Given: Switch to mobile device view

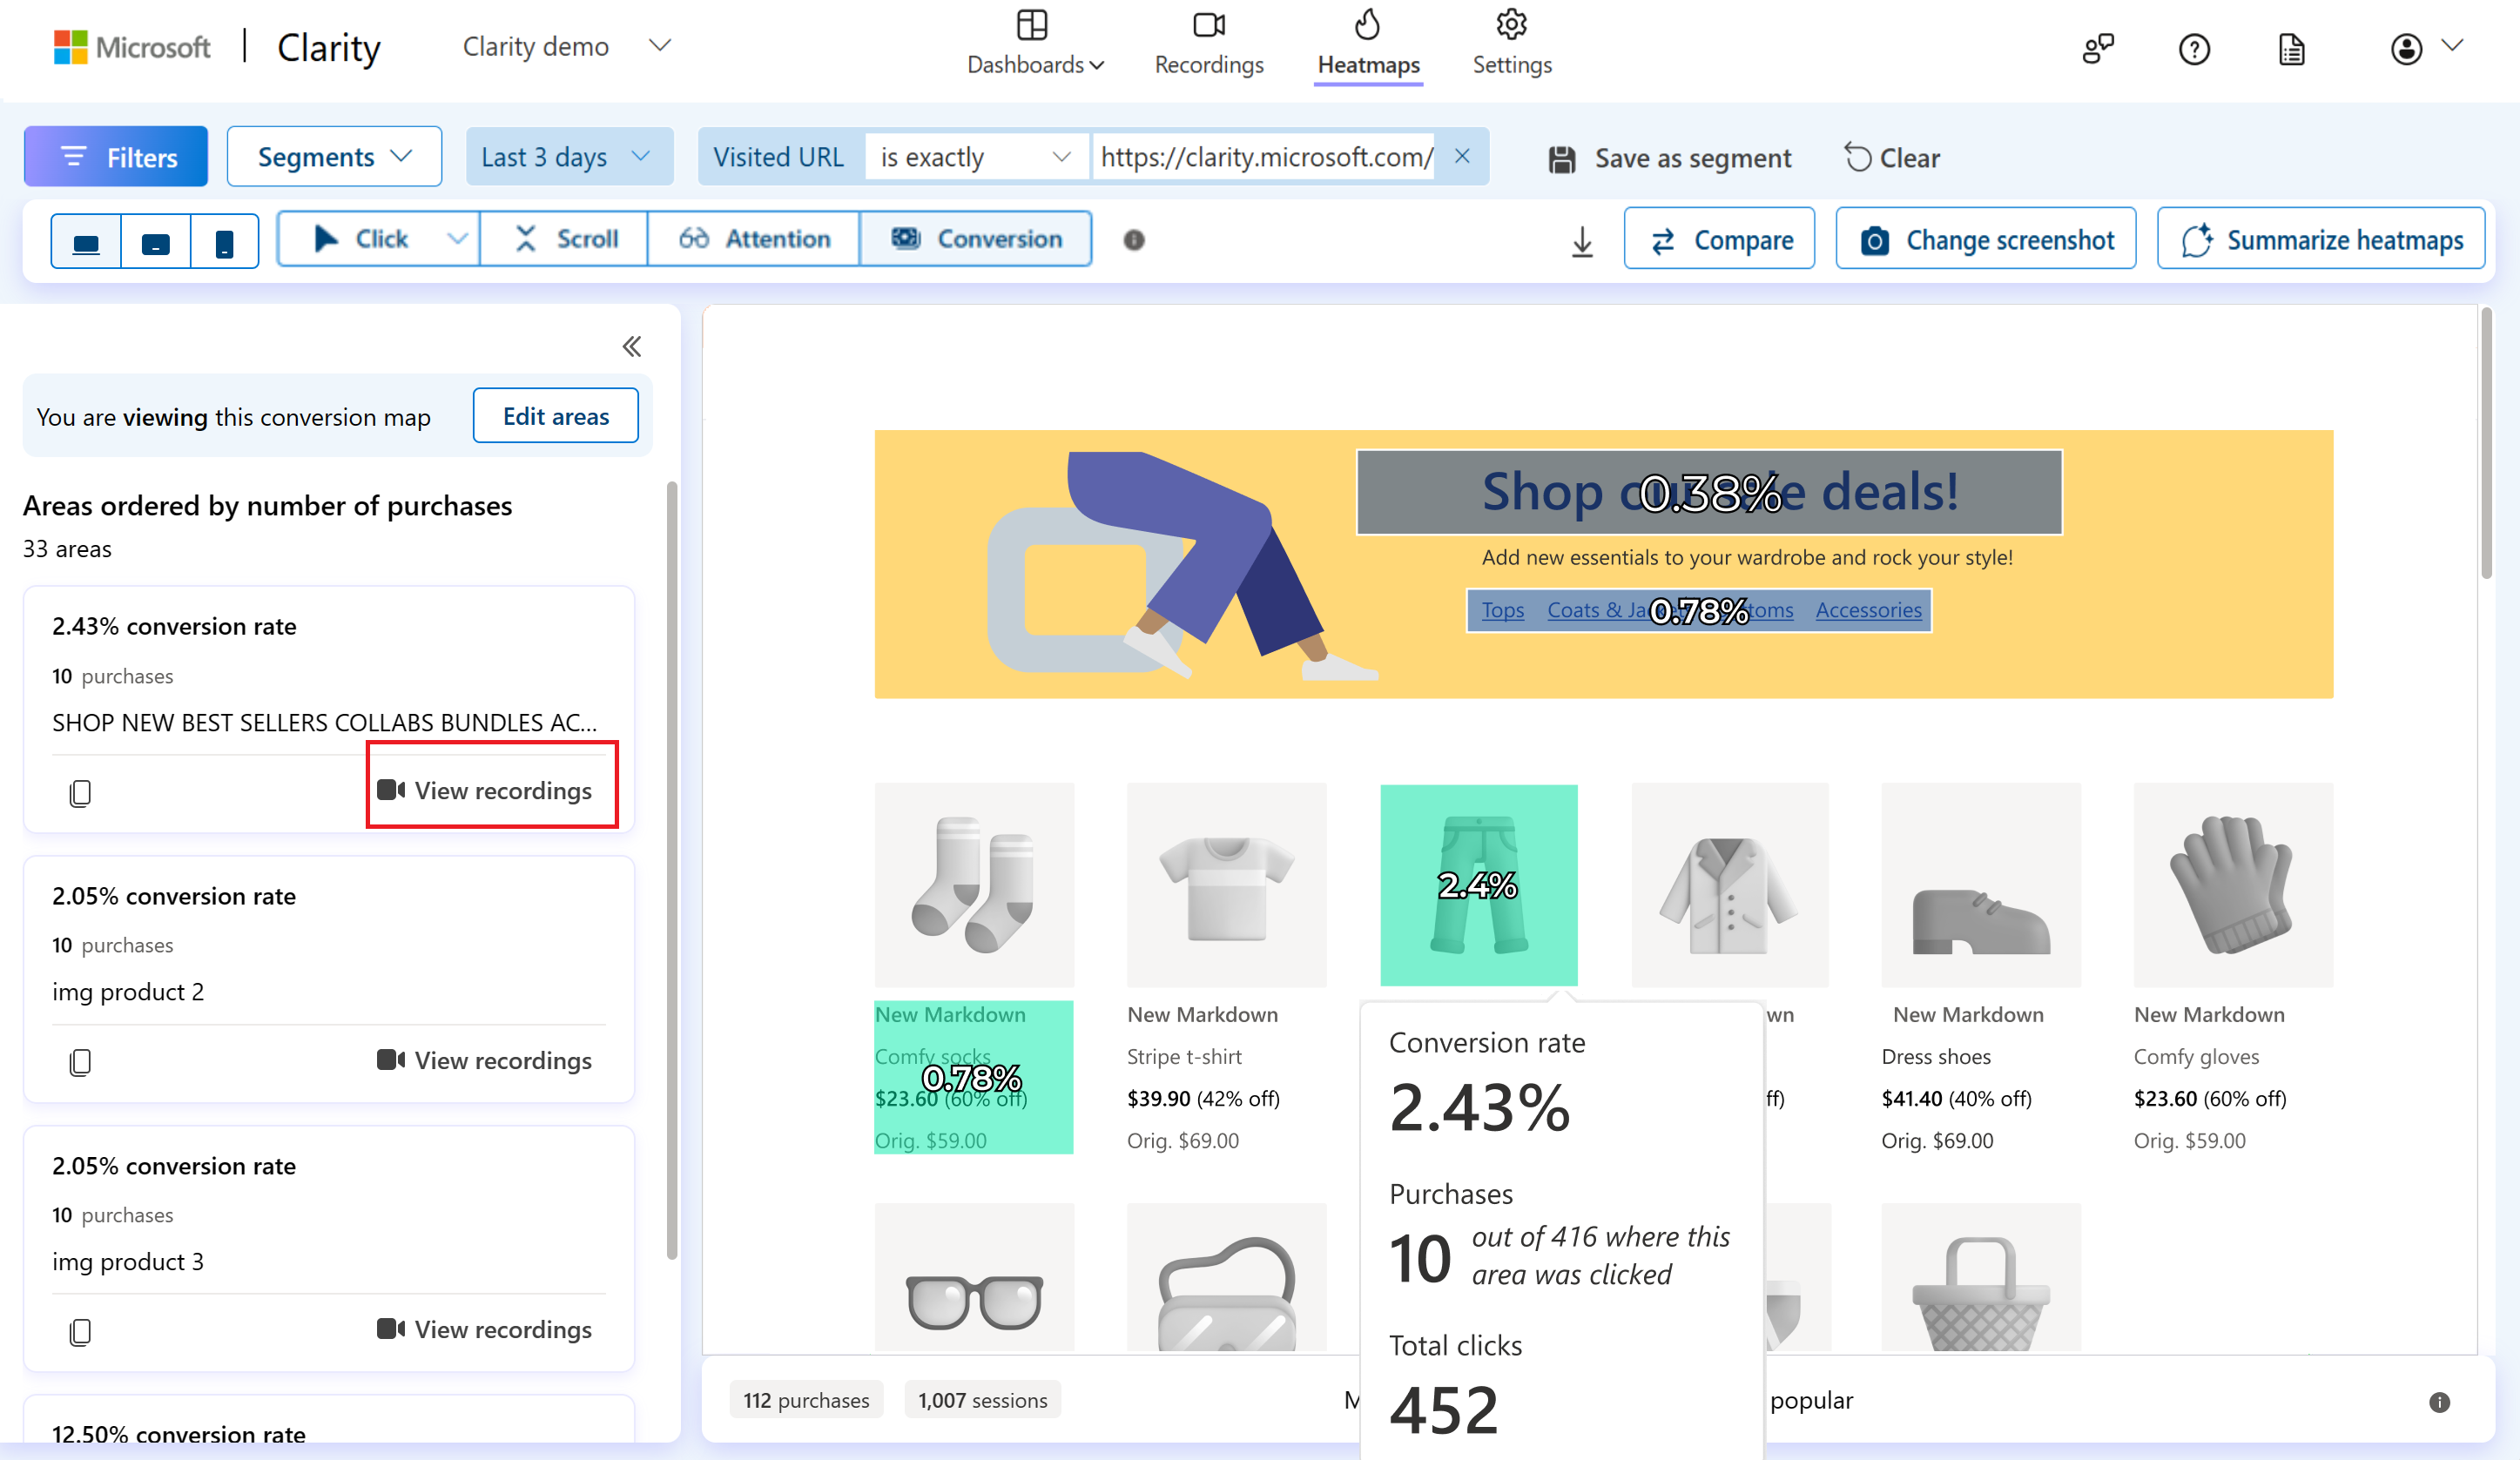Looking at the screenshot, I should click(x=223, y=240).
